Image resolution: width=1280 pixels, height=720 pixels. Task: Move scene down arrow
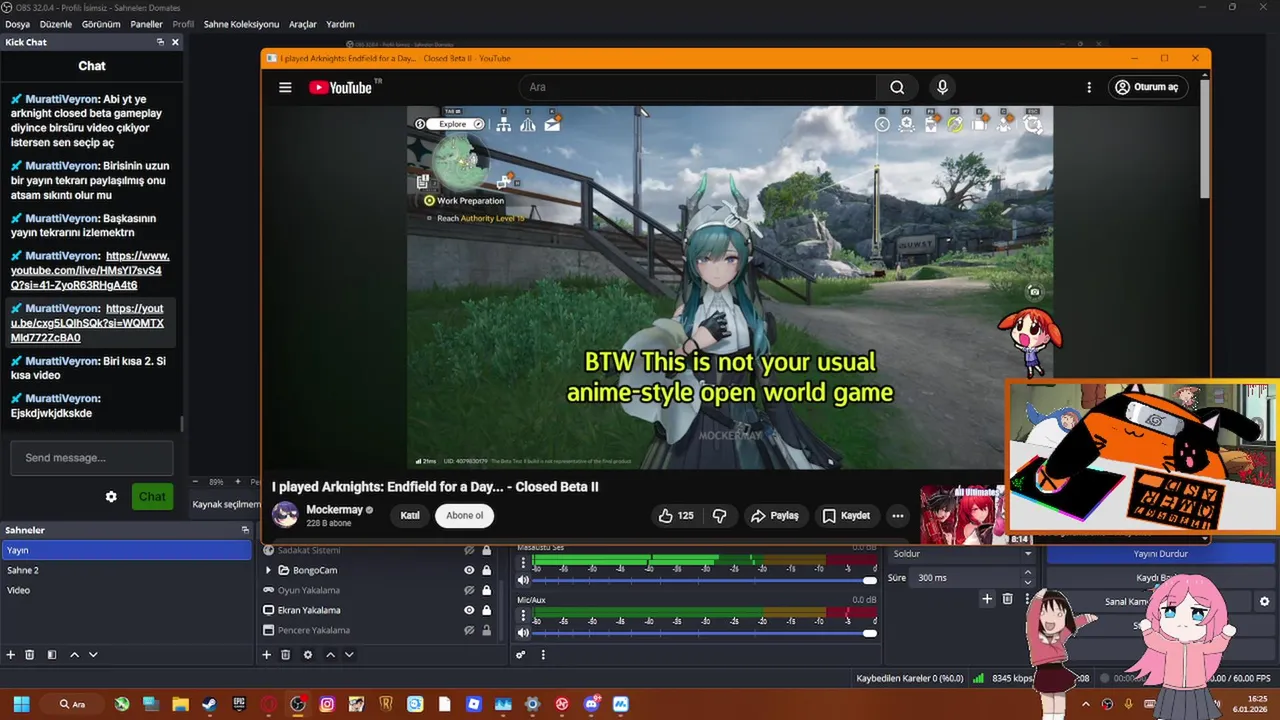pos(93,655)
